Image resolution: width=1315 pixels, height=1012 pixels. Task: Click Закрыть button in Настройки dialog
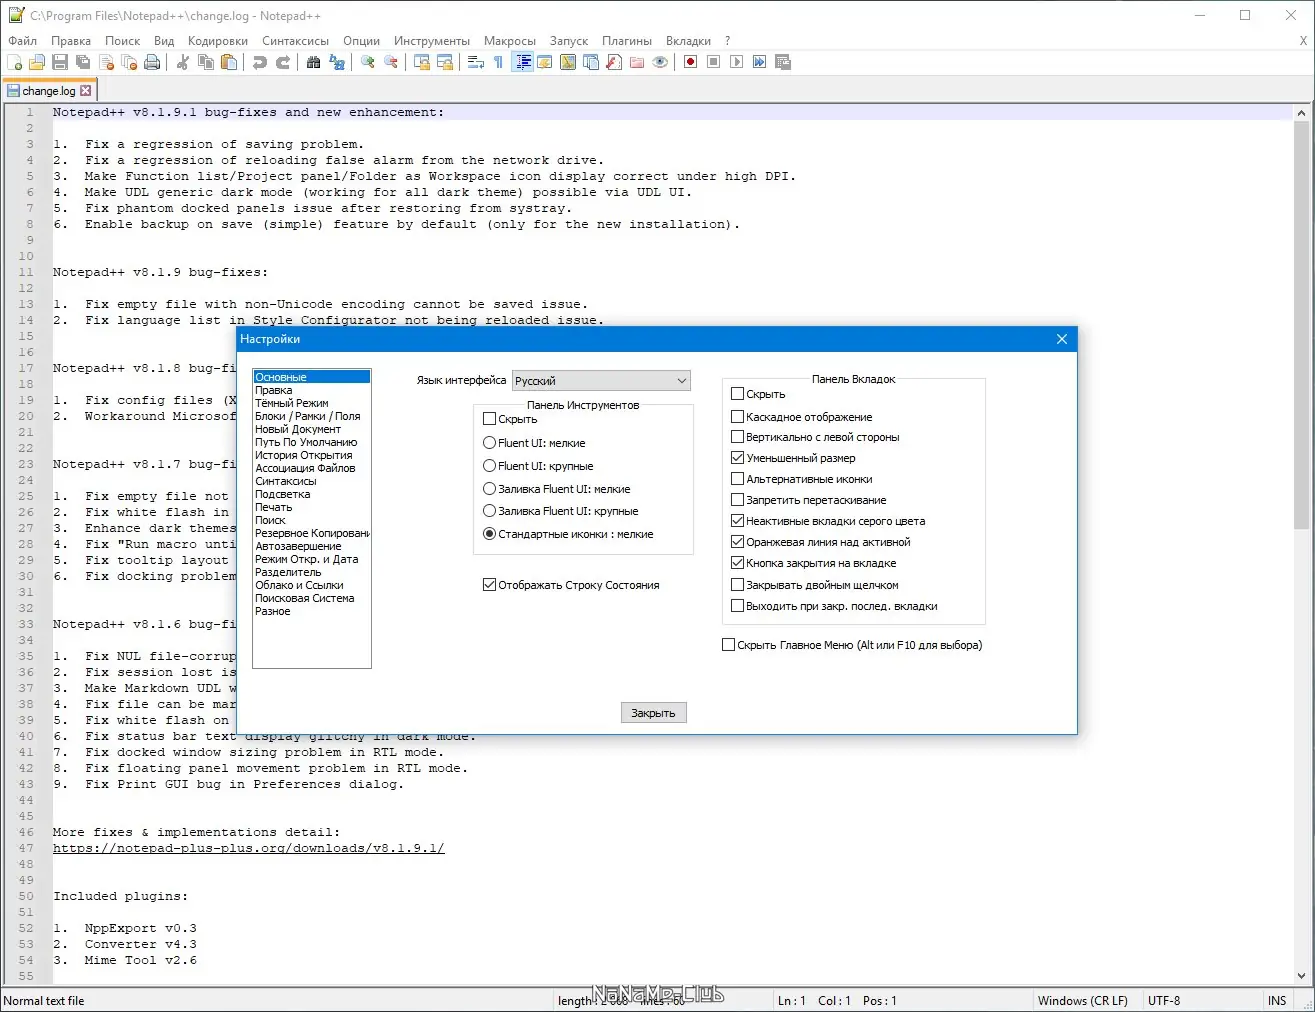[654, 713]
